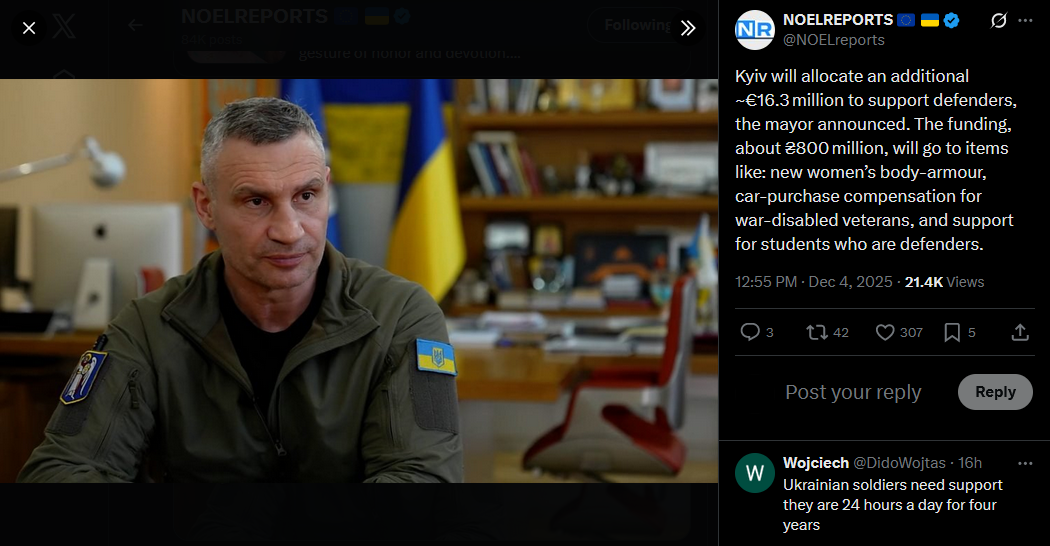1050x546 pixels.
Task: Open Grok explain icon on the post
Action: (998, 21)
